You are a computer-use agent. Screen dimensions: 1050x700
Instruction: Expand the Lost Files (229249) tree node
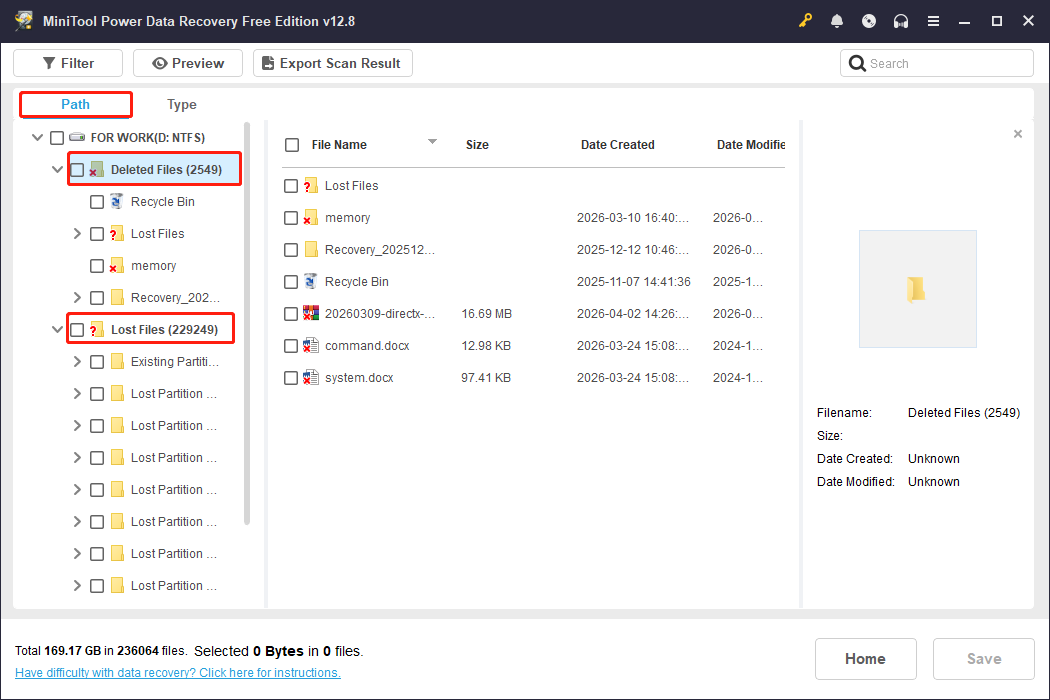click(x=57, y=328)
